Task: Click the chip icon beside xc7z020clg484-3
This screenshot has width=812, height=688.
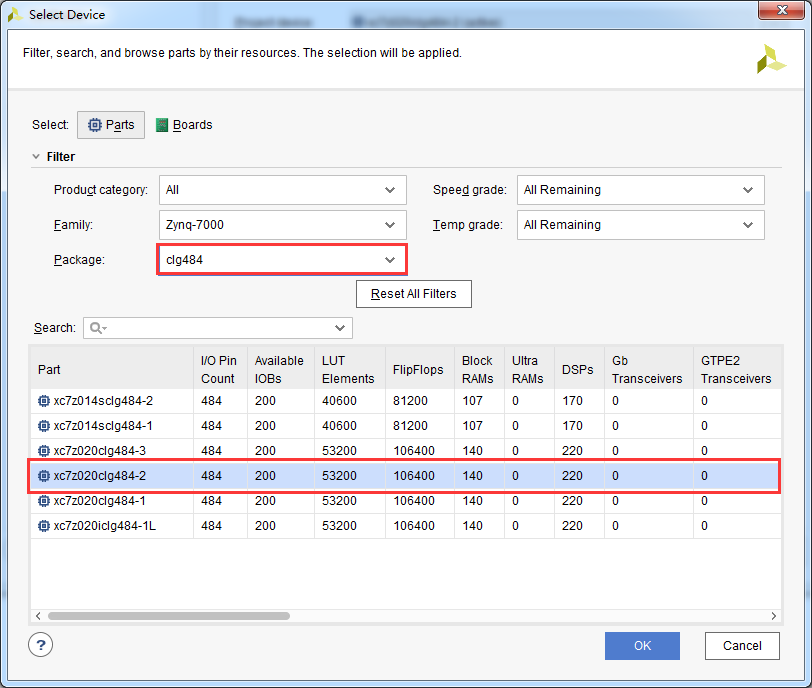Action: 44,451
